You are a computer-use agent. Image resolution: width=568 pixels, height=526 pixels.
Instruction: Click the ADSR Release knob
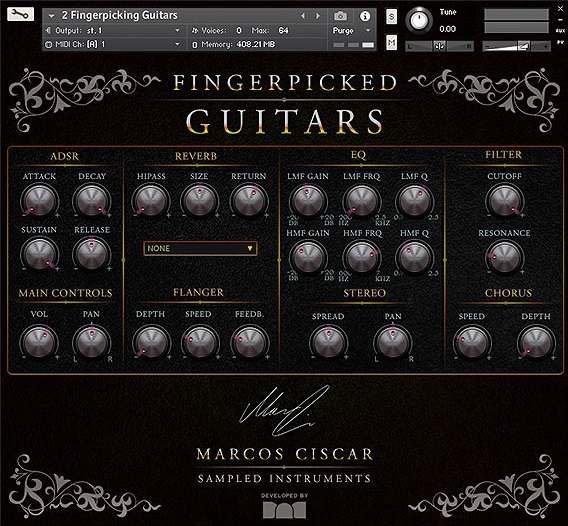(92, 254)
